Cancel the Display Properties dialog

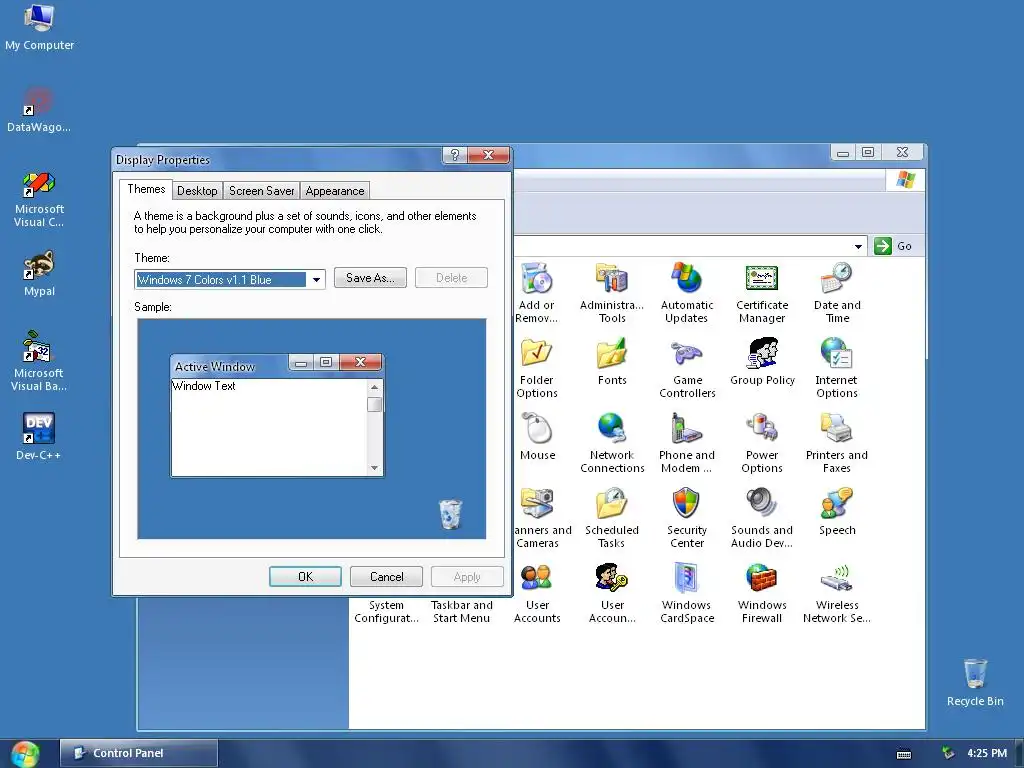pos(387,577)
